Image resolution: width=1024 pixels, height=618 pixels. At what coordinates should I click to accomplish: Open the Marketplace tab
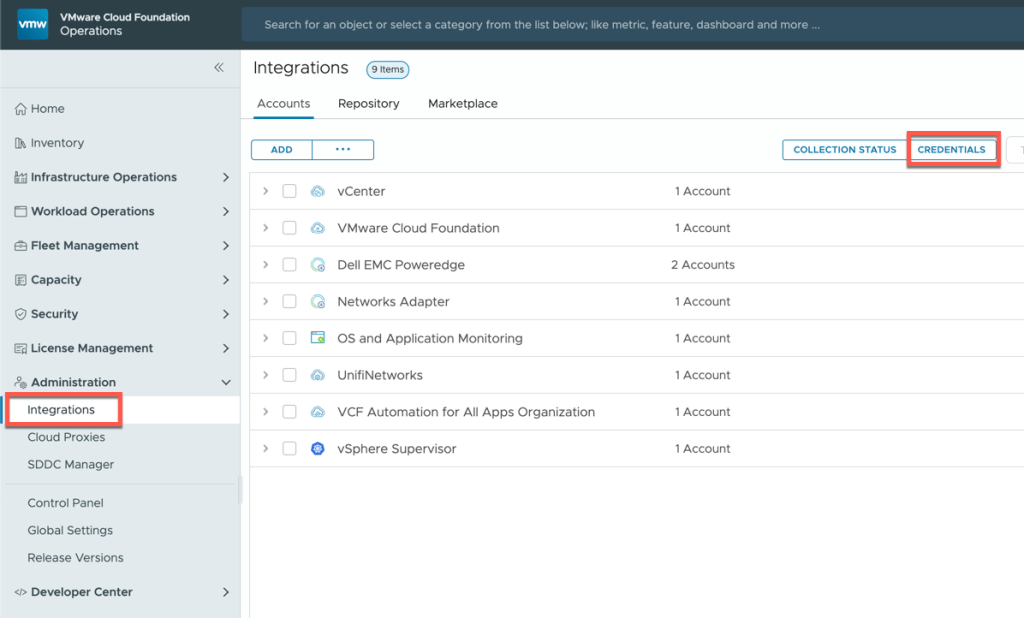point(462,104)
